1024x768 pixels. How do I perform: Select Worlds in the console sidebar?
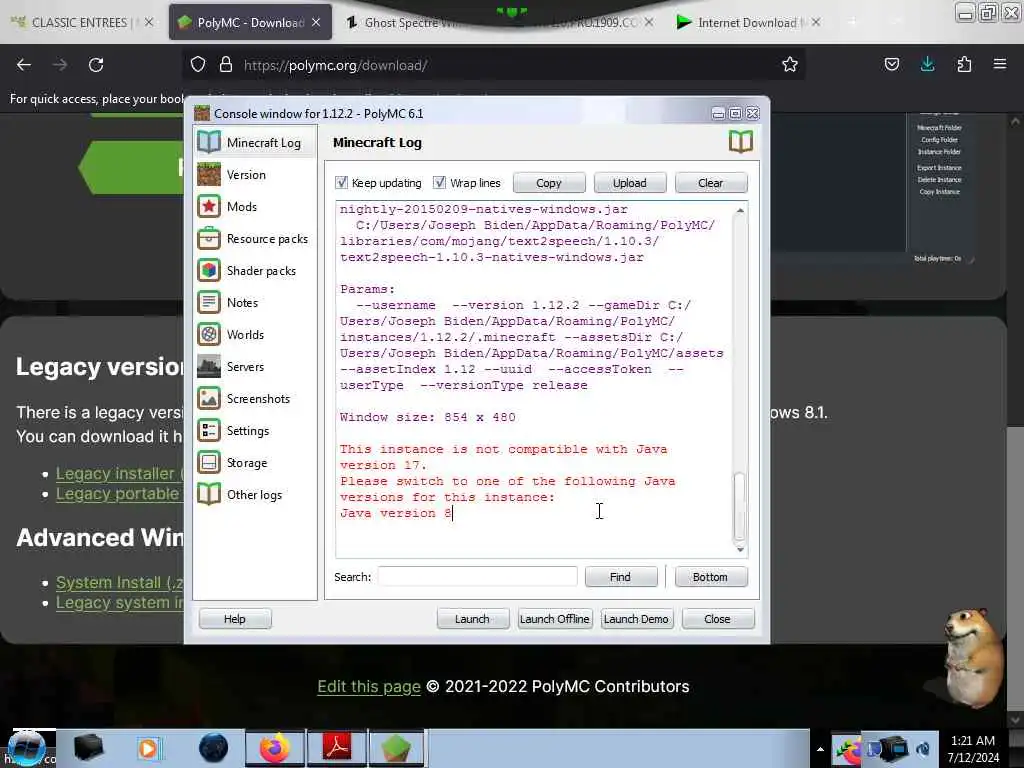click(255, 334)
